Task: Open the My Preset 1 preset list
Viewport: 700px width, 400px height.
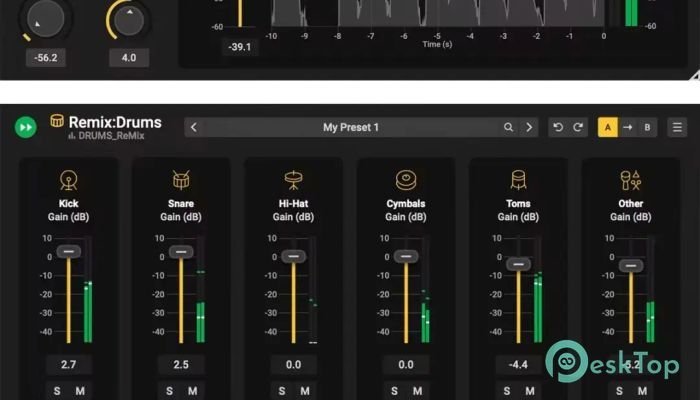Action: click(x=350, y=127)
